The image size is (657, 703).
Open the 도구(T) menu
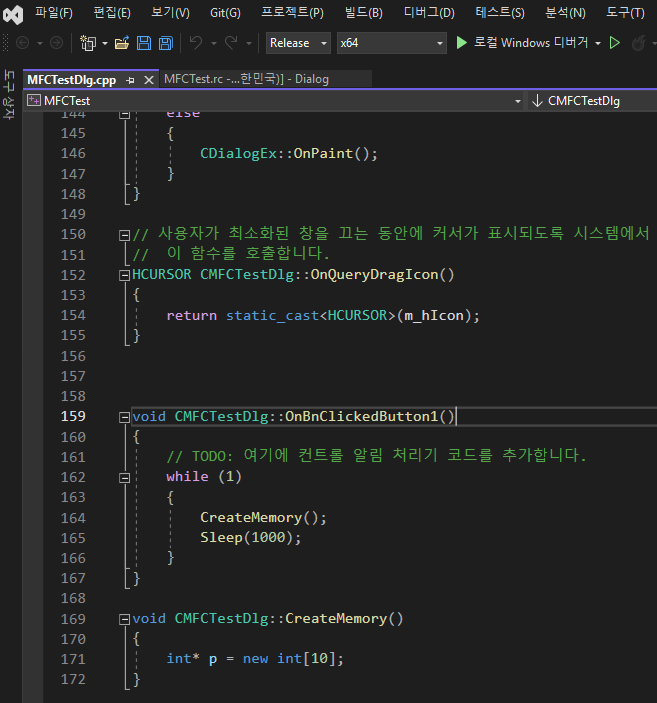(626, 13)
